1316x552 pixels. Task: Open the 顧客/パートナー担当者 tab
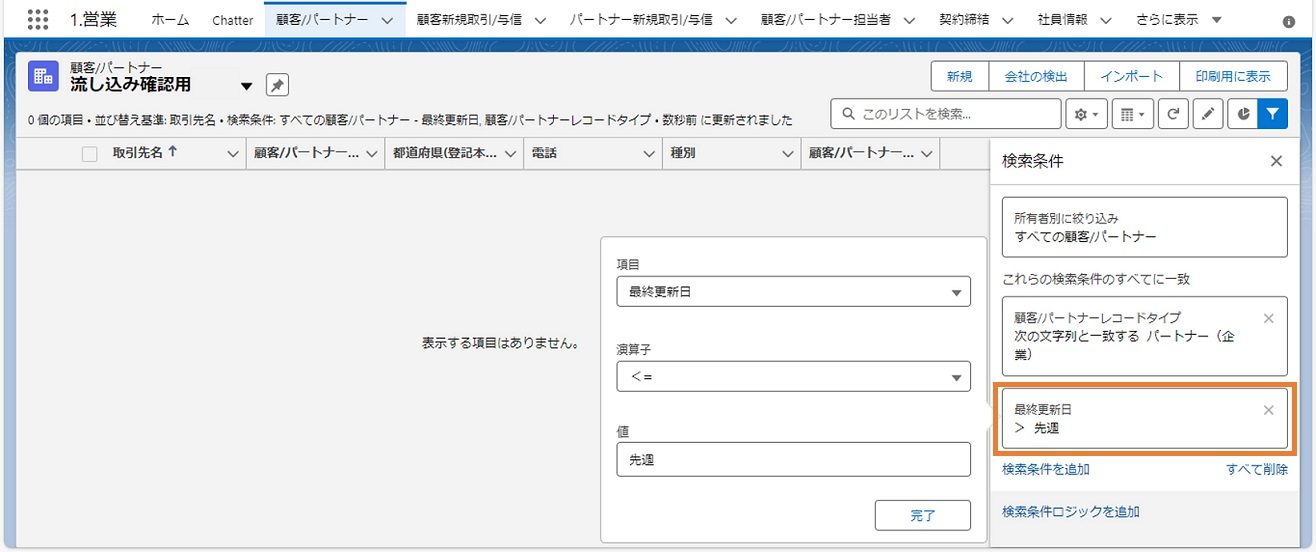(825, 20)
